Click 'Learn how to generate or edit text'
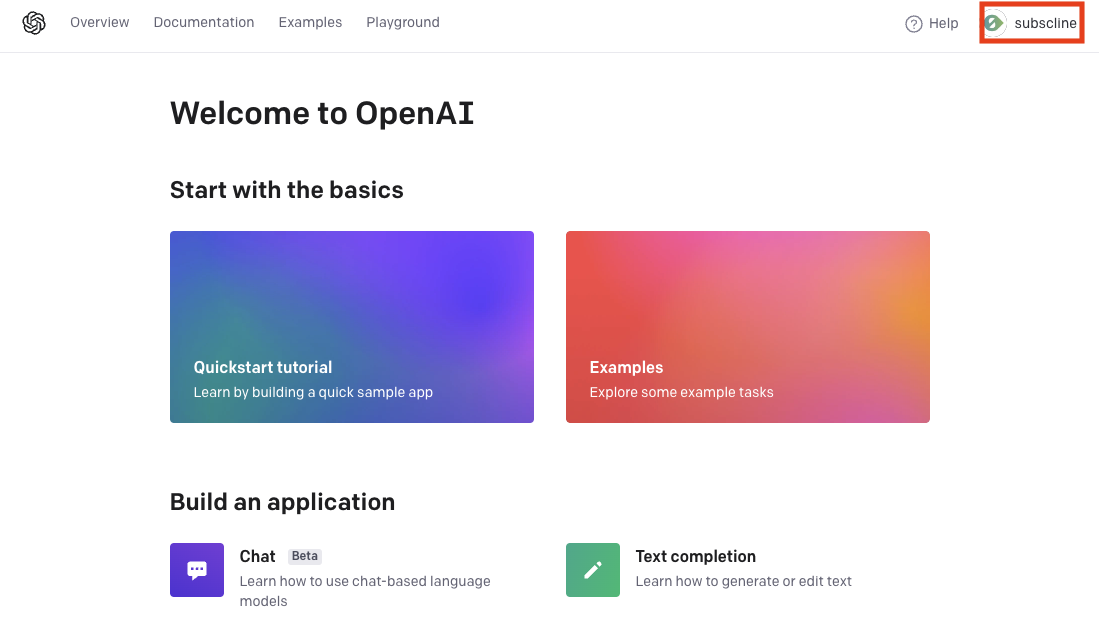Viewport: 1099px width, 637px height. pos(744,581)
